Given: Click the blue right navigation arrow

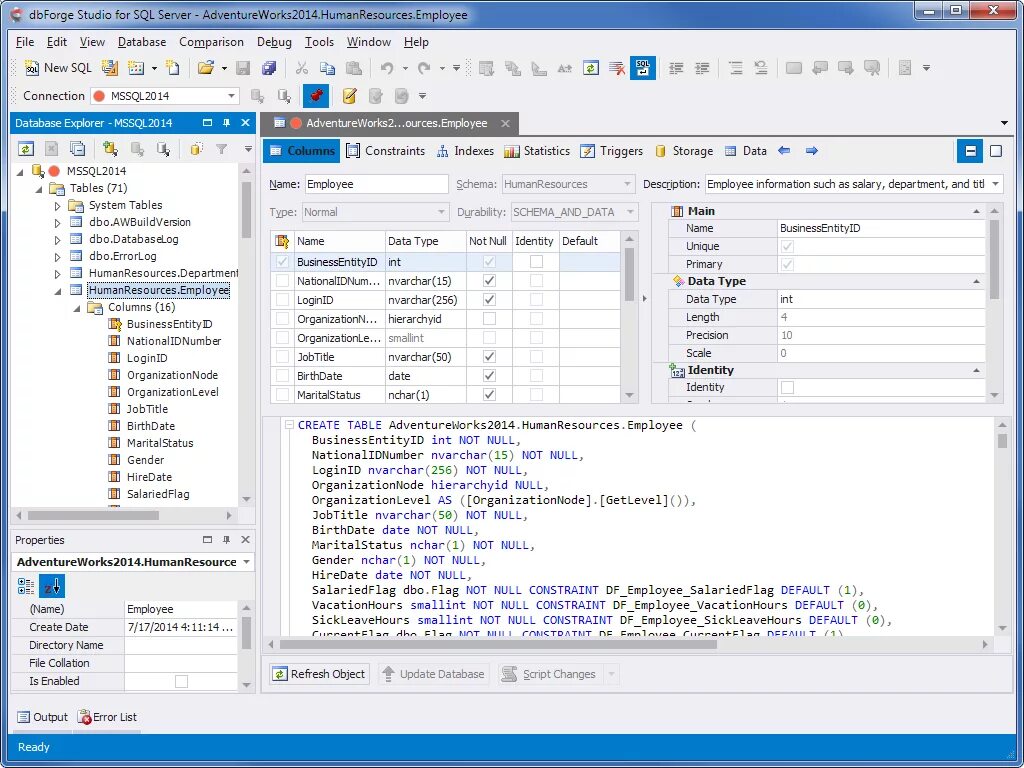Looking at the screenshot, I should (x=812, y=151).
